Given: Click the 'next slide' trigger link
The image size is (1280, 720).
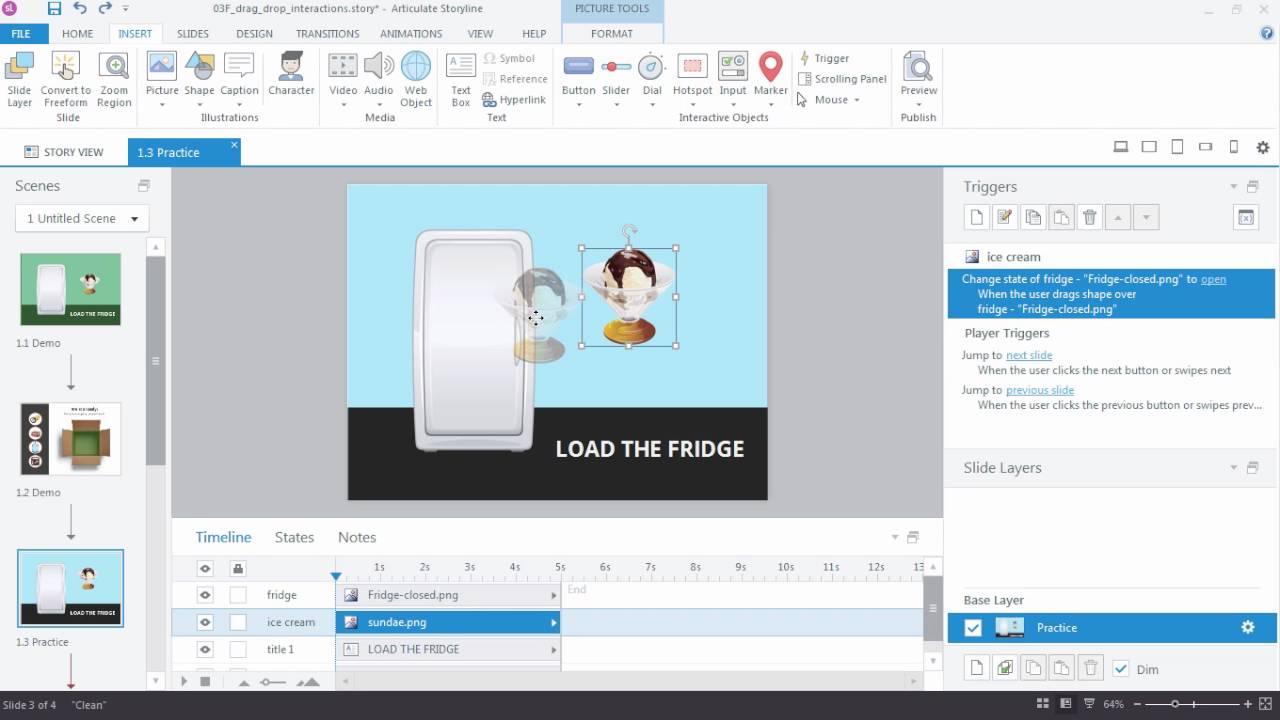Looking at the screenshot, I should tap(1029, 355).
